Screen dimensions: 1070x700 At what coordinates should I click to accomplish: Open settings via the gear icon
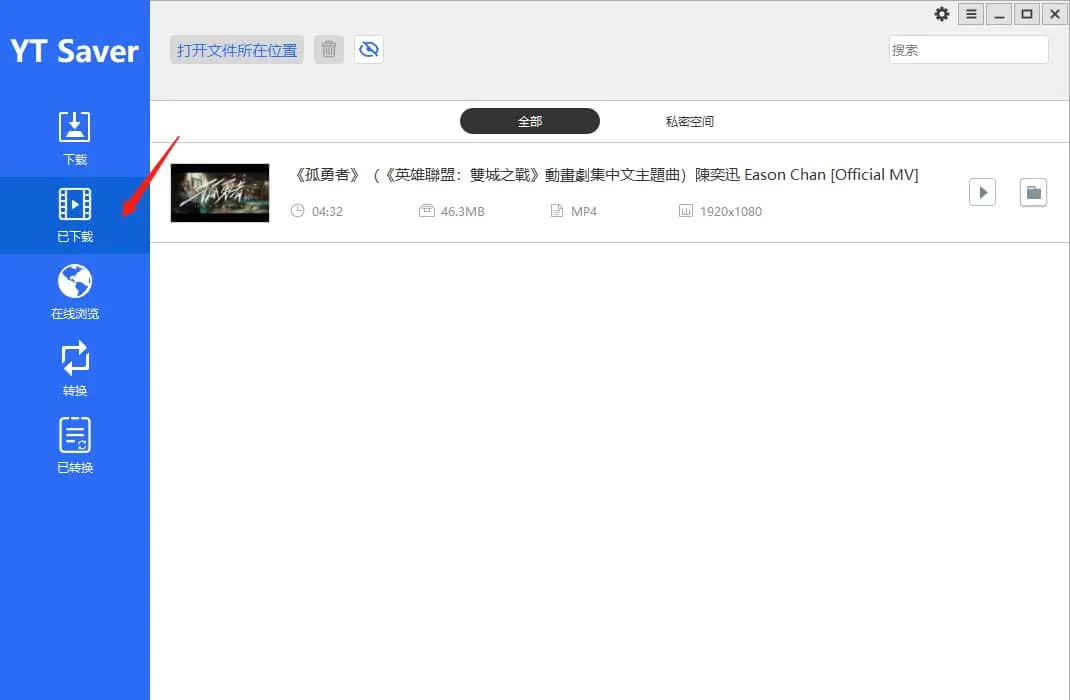(x=942, y=14)
